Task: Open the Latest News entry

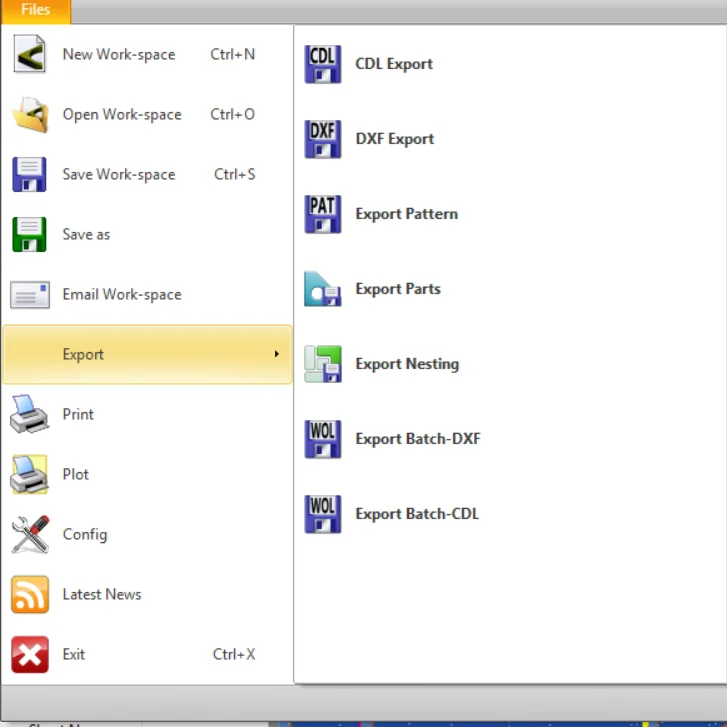Action: coord(147,594)
